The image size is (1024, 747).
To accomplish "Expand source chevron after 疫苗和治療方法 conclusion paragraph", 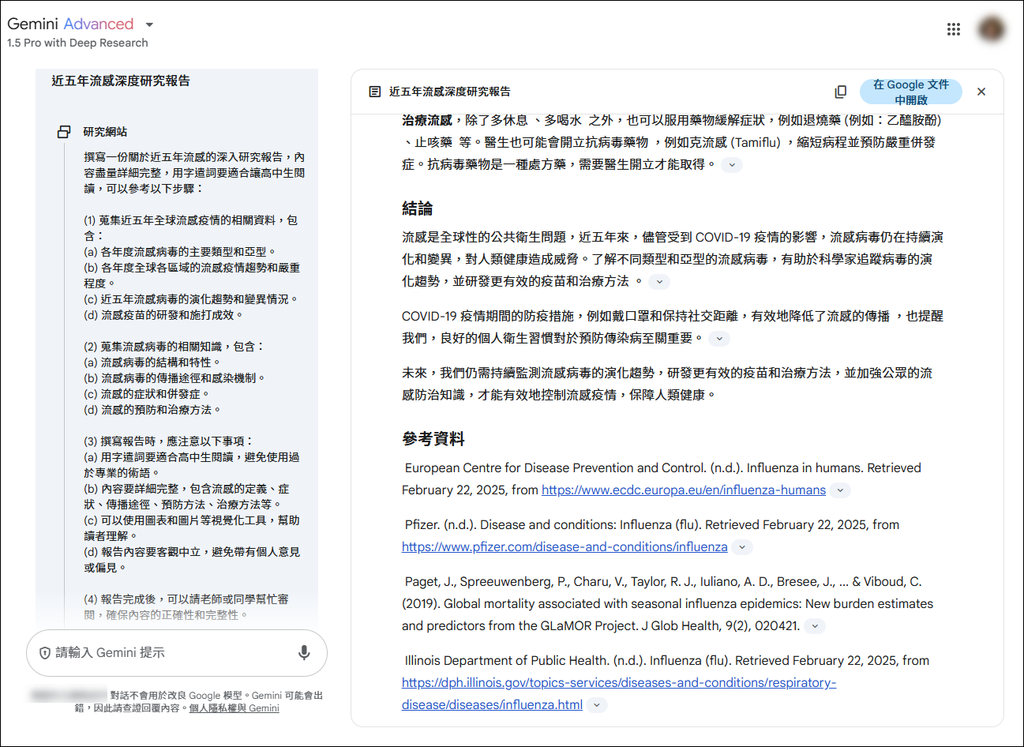I will coord(660,282).
